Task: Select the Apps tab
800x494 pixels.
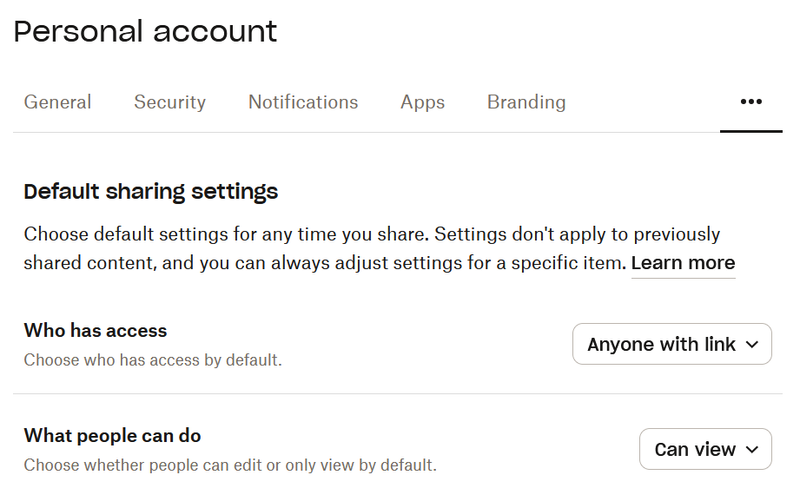Action: (422, 102)
